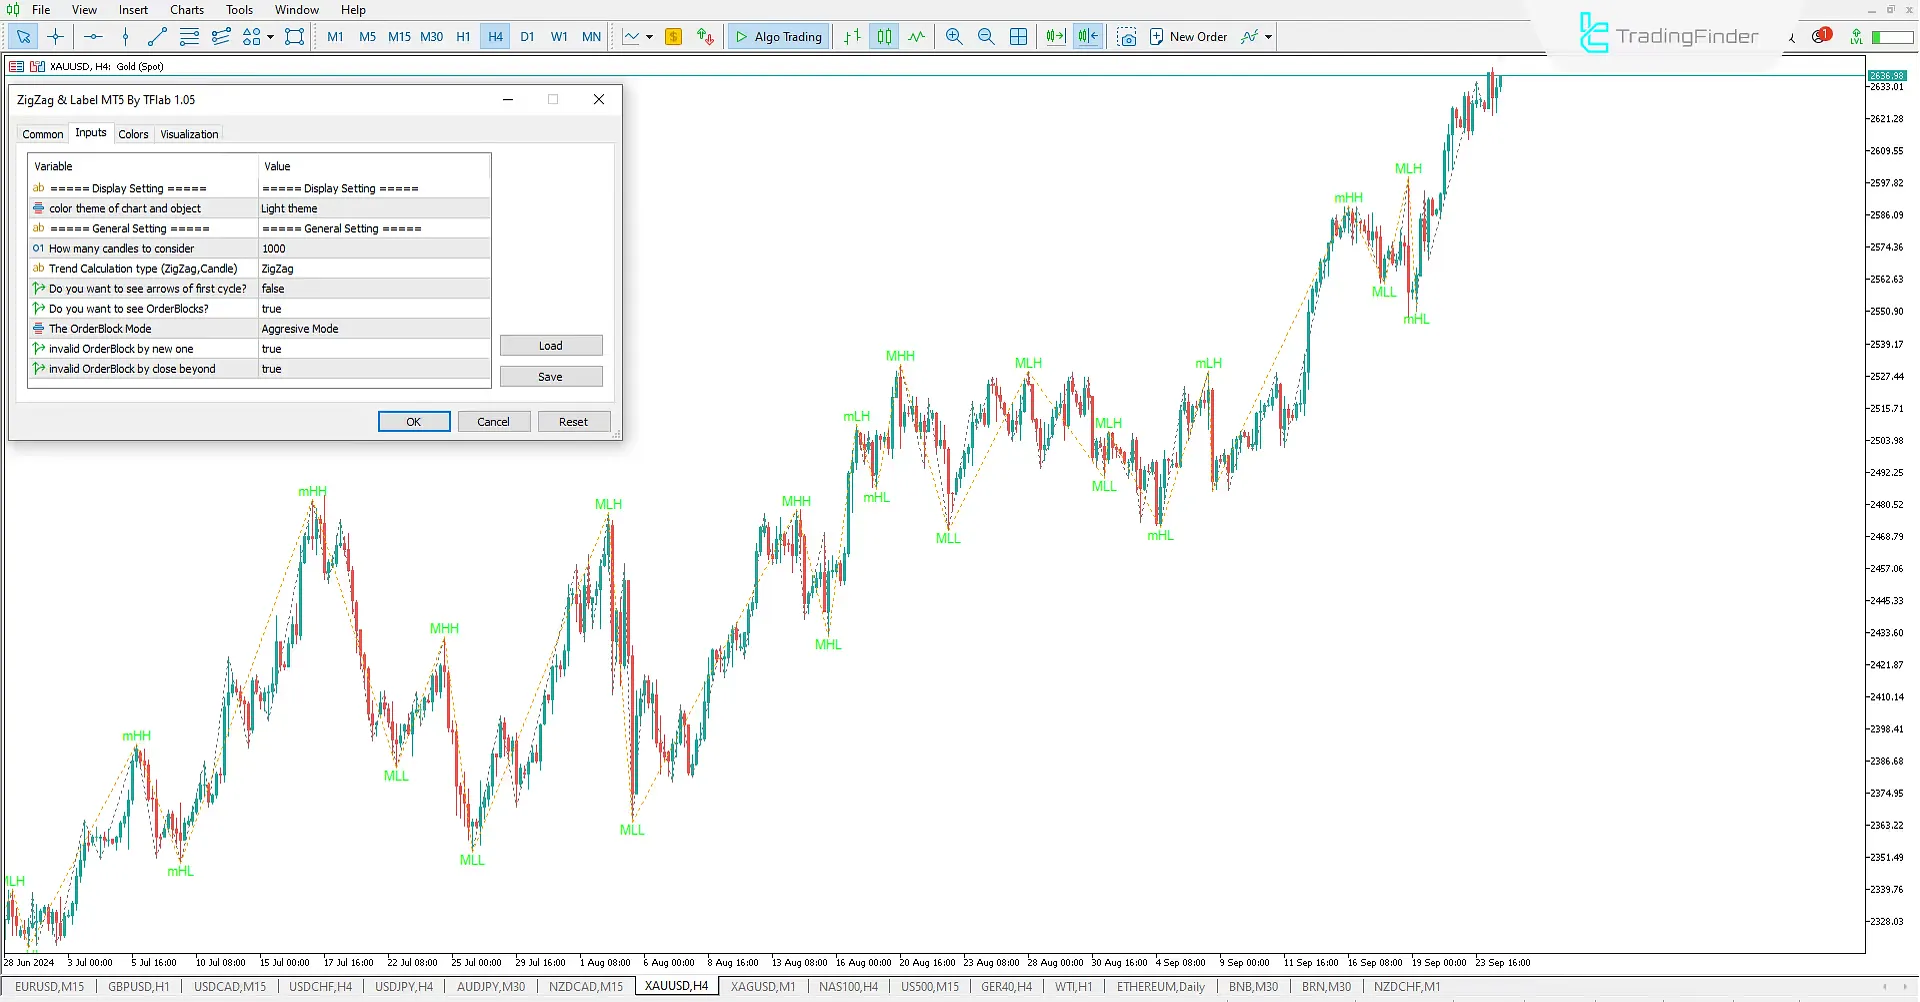Switch the chart to candlestick mode
Screen dimensions: 1920x1002
pos(884,36)
